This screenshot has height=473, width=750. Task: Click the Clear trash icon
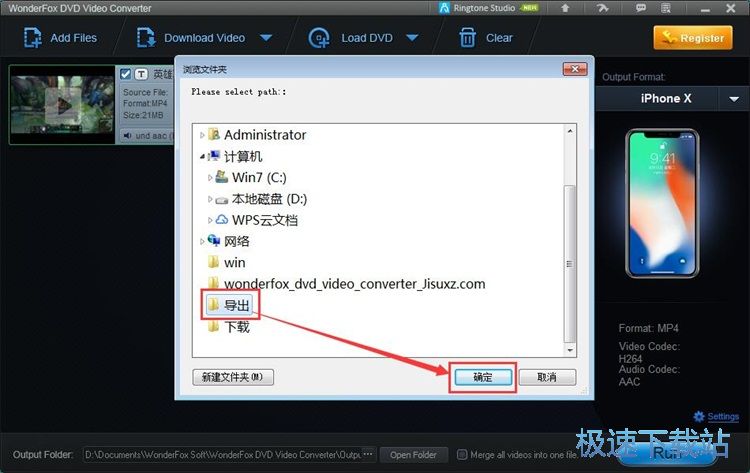(467, 38)
